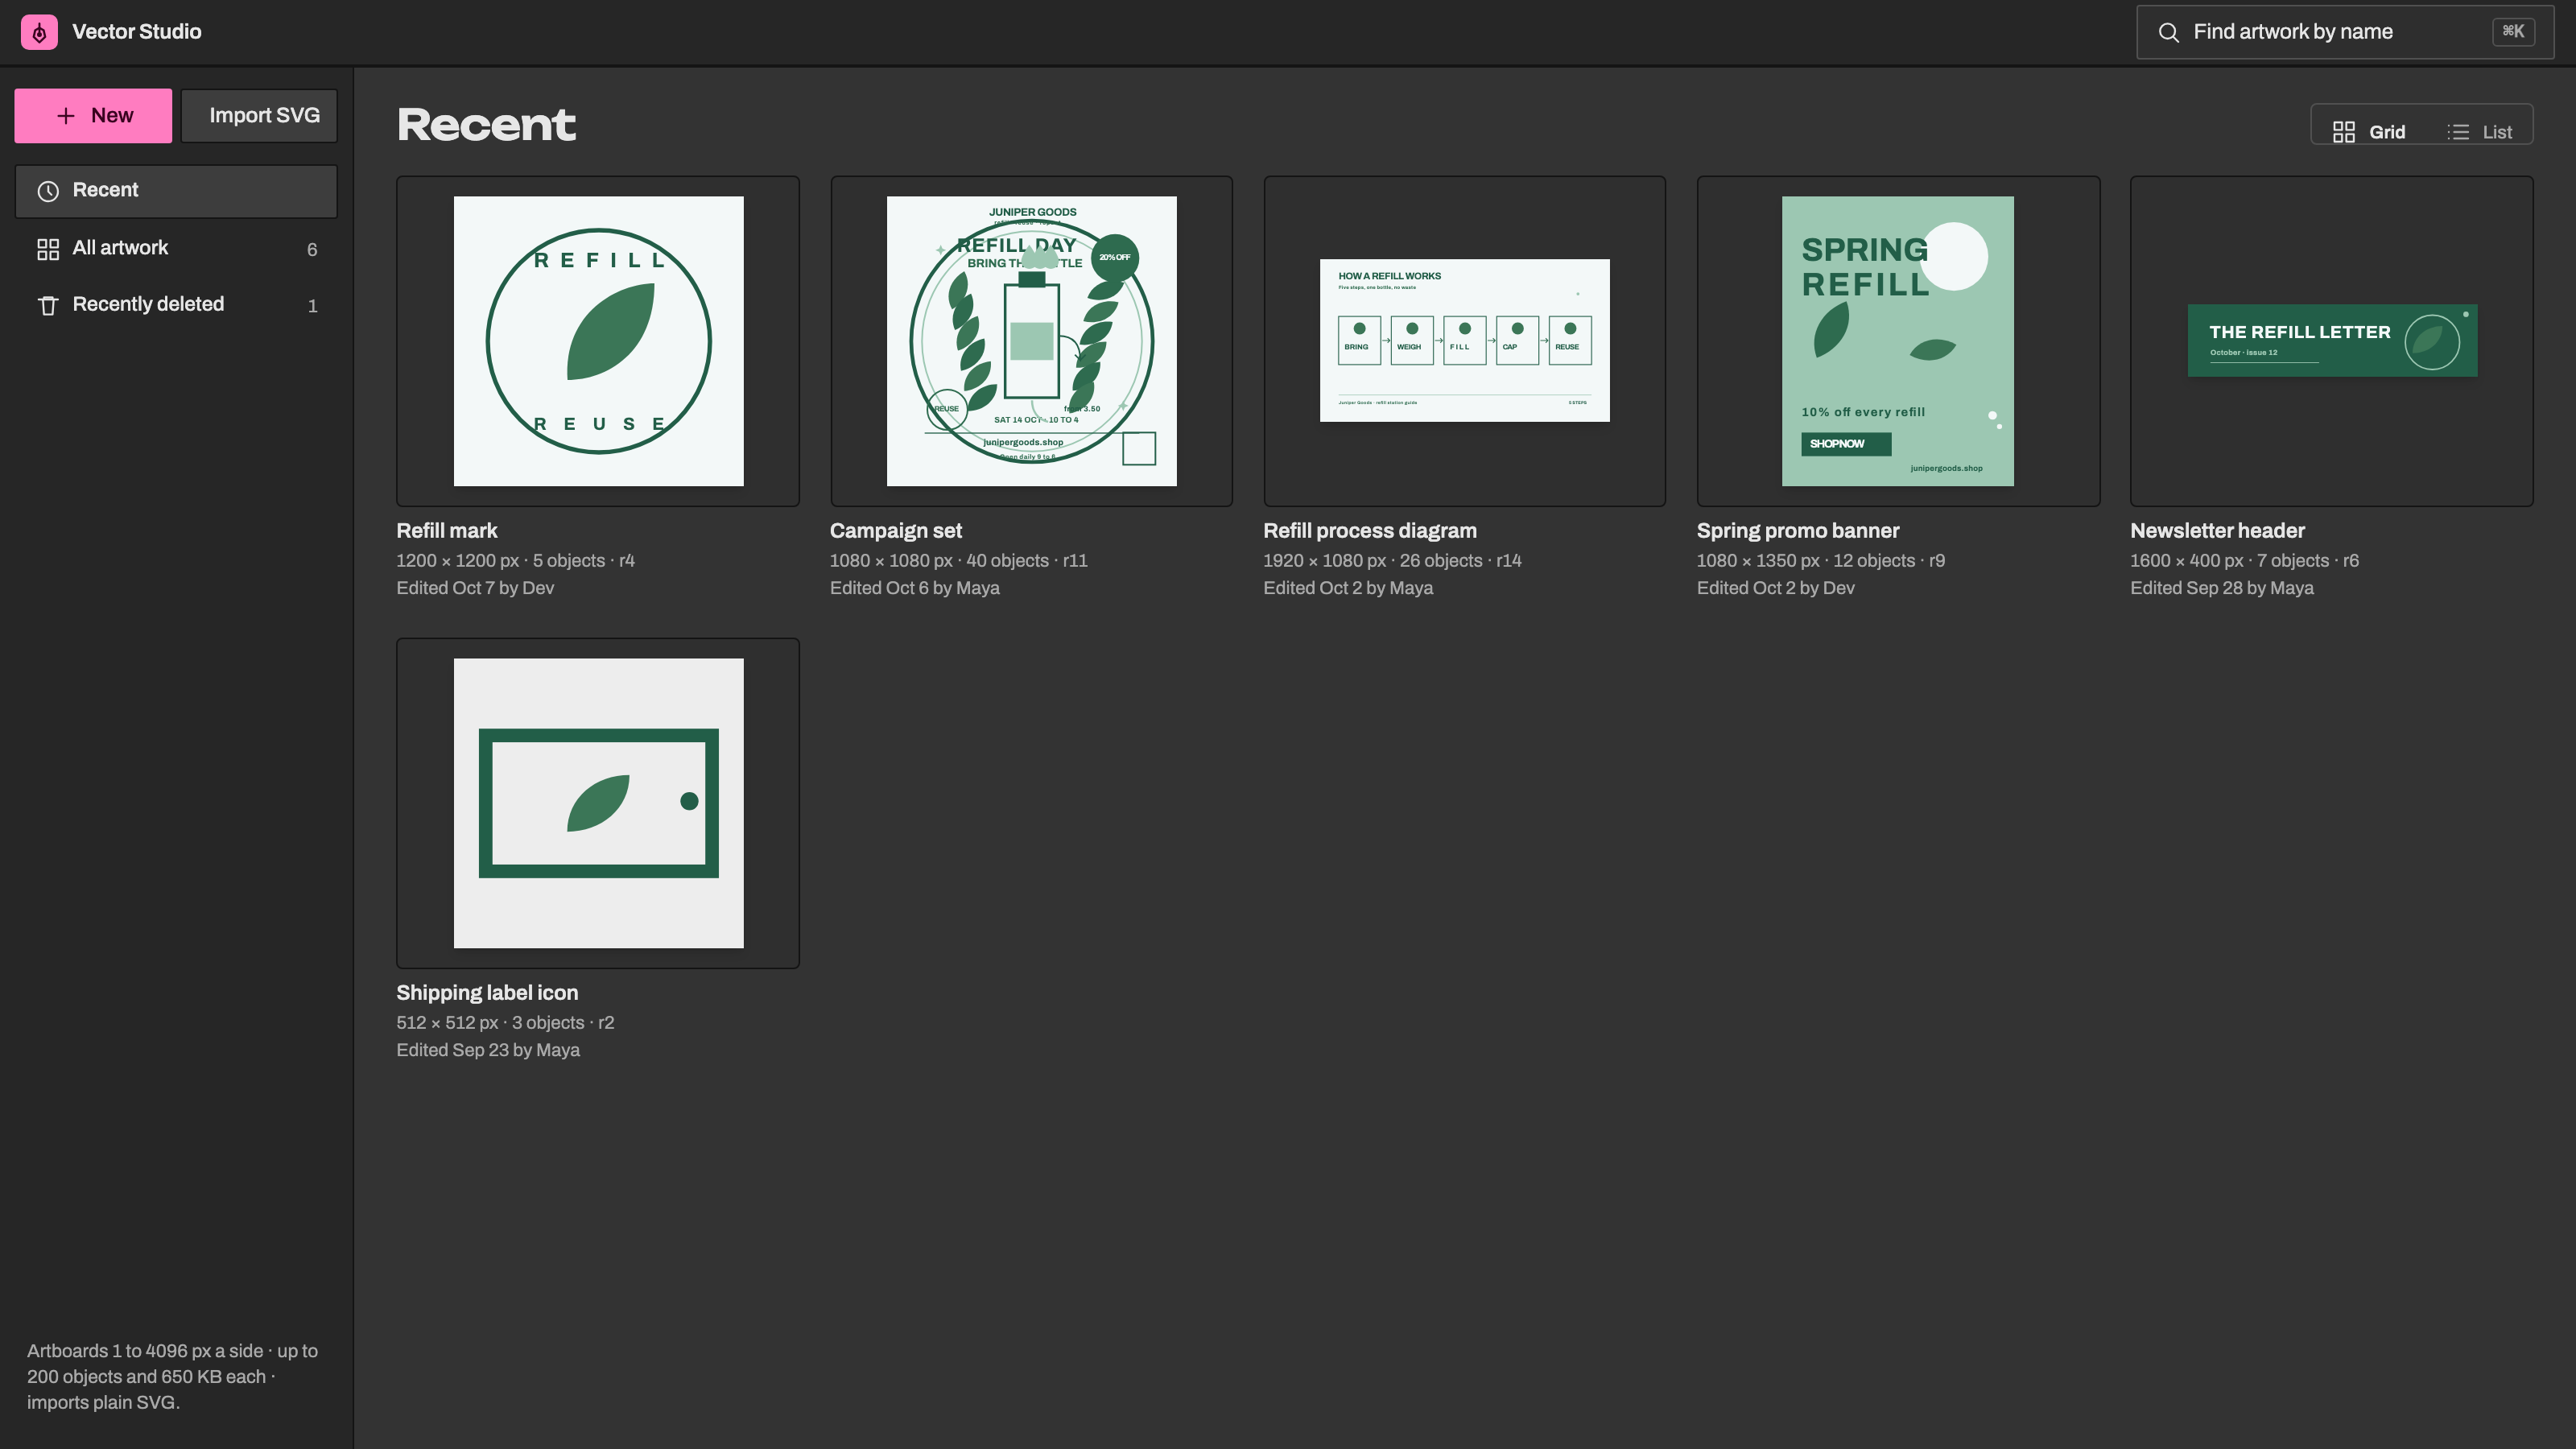The width and height of the screenshot is (2576, 1449).
Task: Click the Refill mark title
Action: [x=447, y=531]
